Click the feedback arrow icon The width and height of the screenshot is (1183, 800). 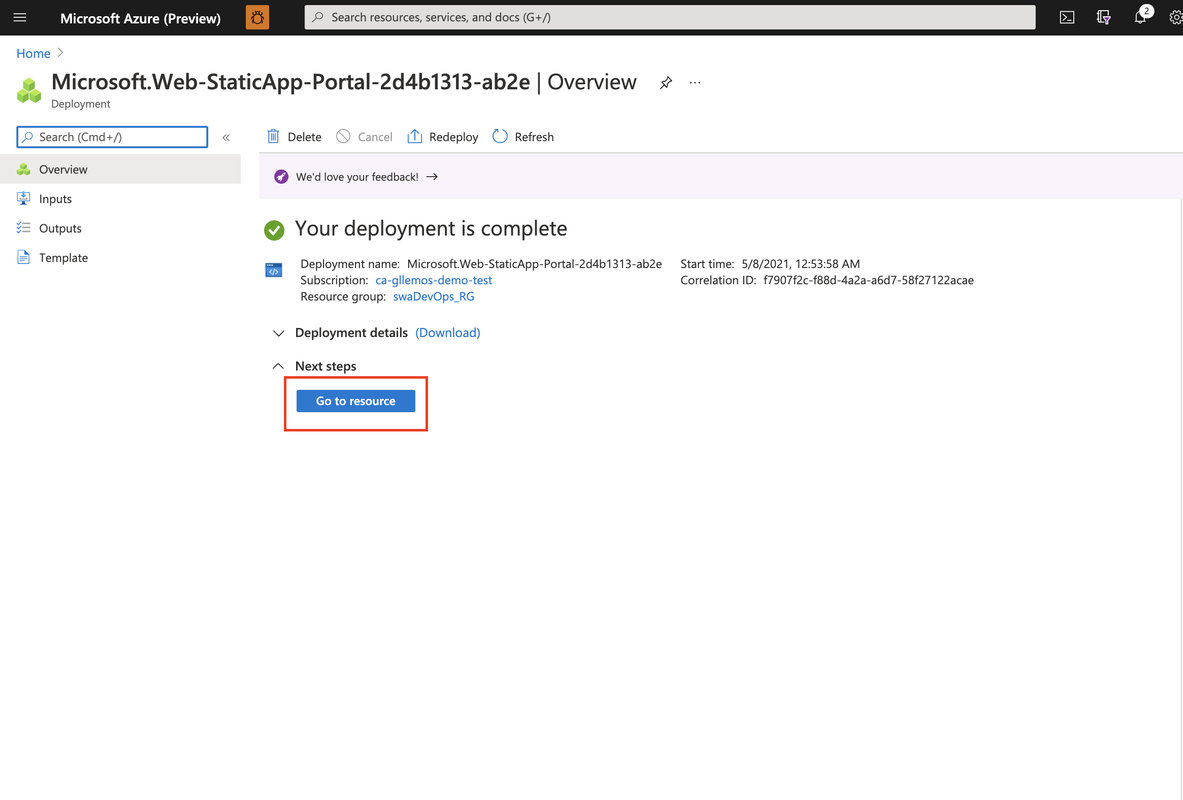point(432,177)
